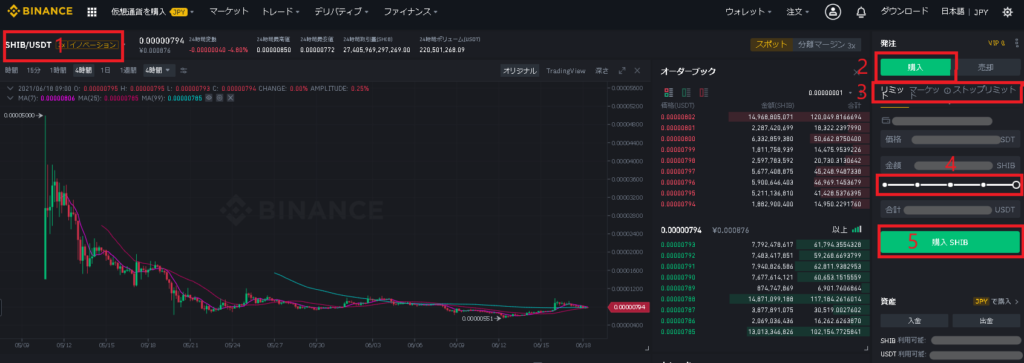Toggle the 購入 buy side
Image resolution: width=1024 pixels, height=363 pixels.
pyautogui.click(x=916, y=67)
